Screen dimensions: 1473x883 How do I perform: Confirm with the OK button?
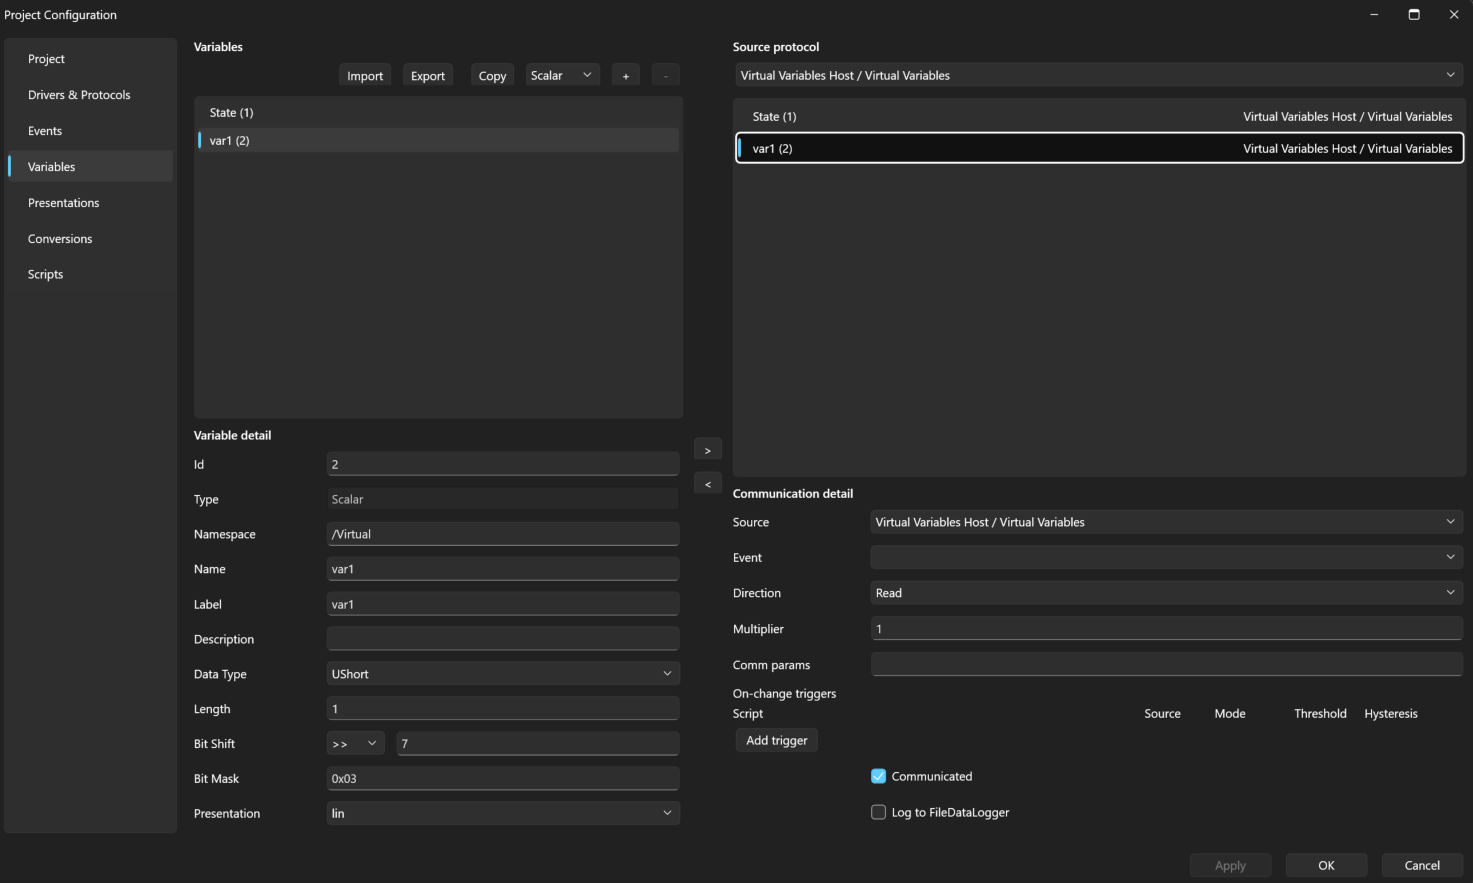pyautogui.click(x=1326, y=866)
